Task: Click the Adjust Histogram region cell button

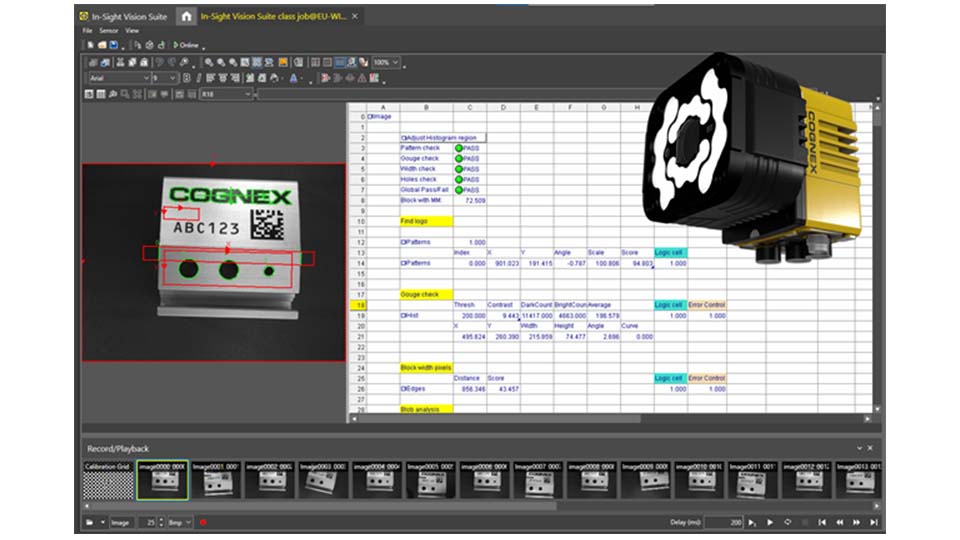Action: point(443,138)
